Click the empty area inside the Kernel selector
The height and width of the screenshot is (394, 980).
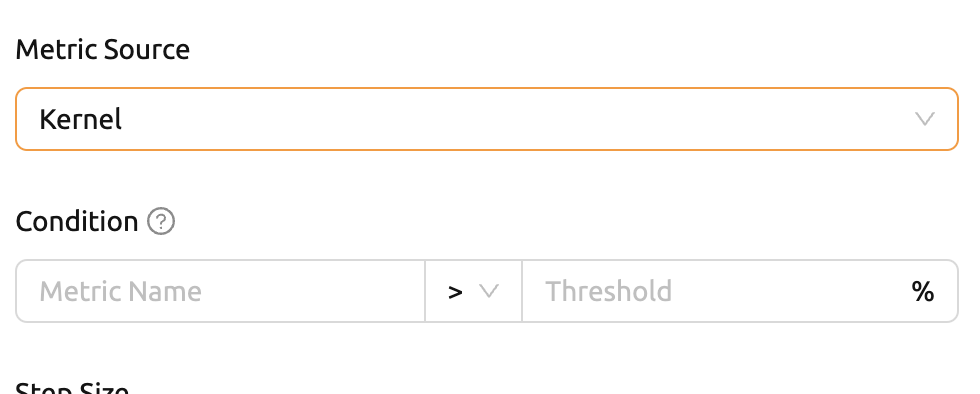click(x=512, y=119)
